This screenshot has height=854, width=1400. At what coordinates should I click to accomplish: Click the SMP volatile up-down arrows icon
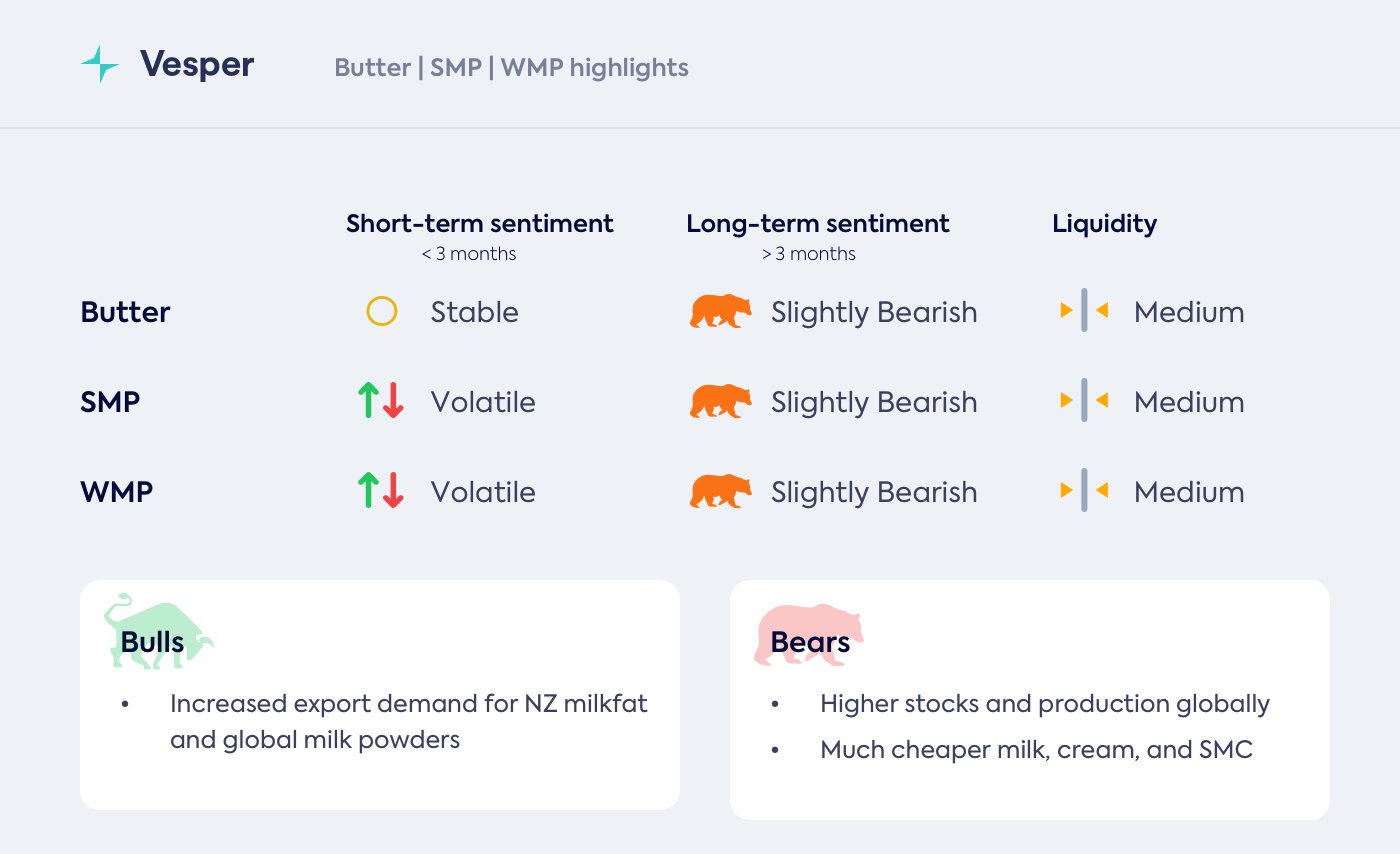(x=380, y=402)
